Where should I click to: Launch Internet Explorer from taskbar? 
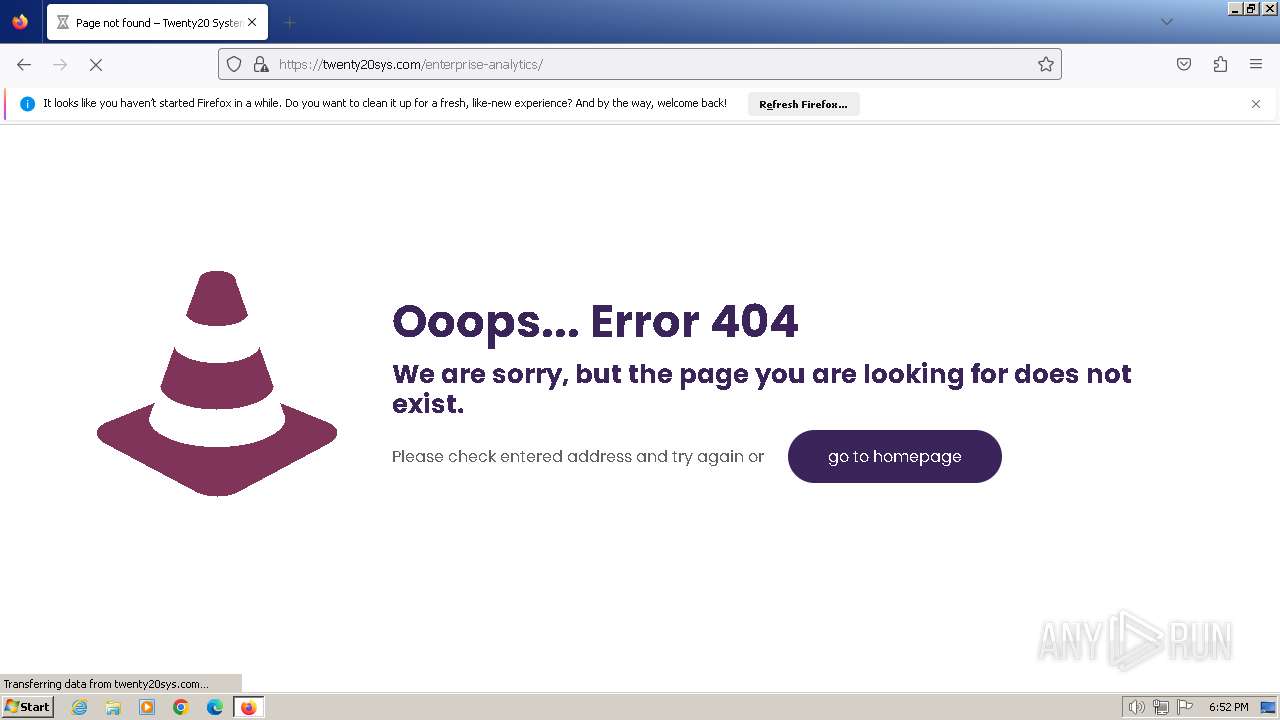80,707
